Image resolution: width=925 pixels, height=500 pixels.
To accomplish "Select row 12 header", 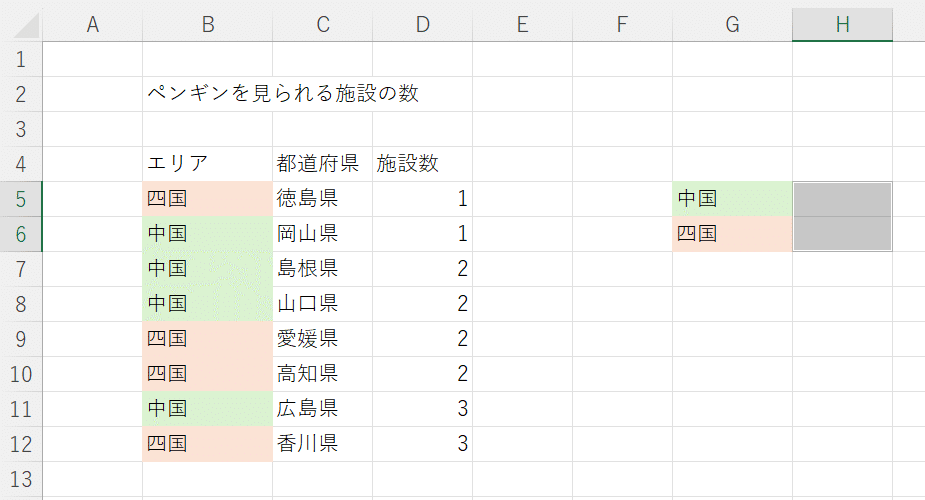I will click(21, 443).
